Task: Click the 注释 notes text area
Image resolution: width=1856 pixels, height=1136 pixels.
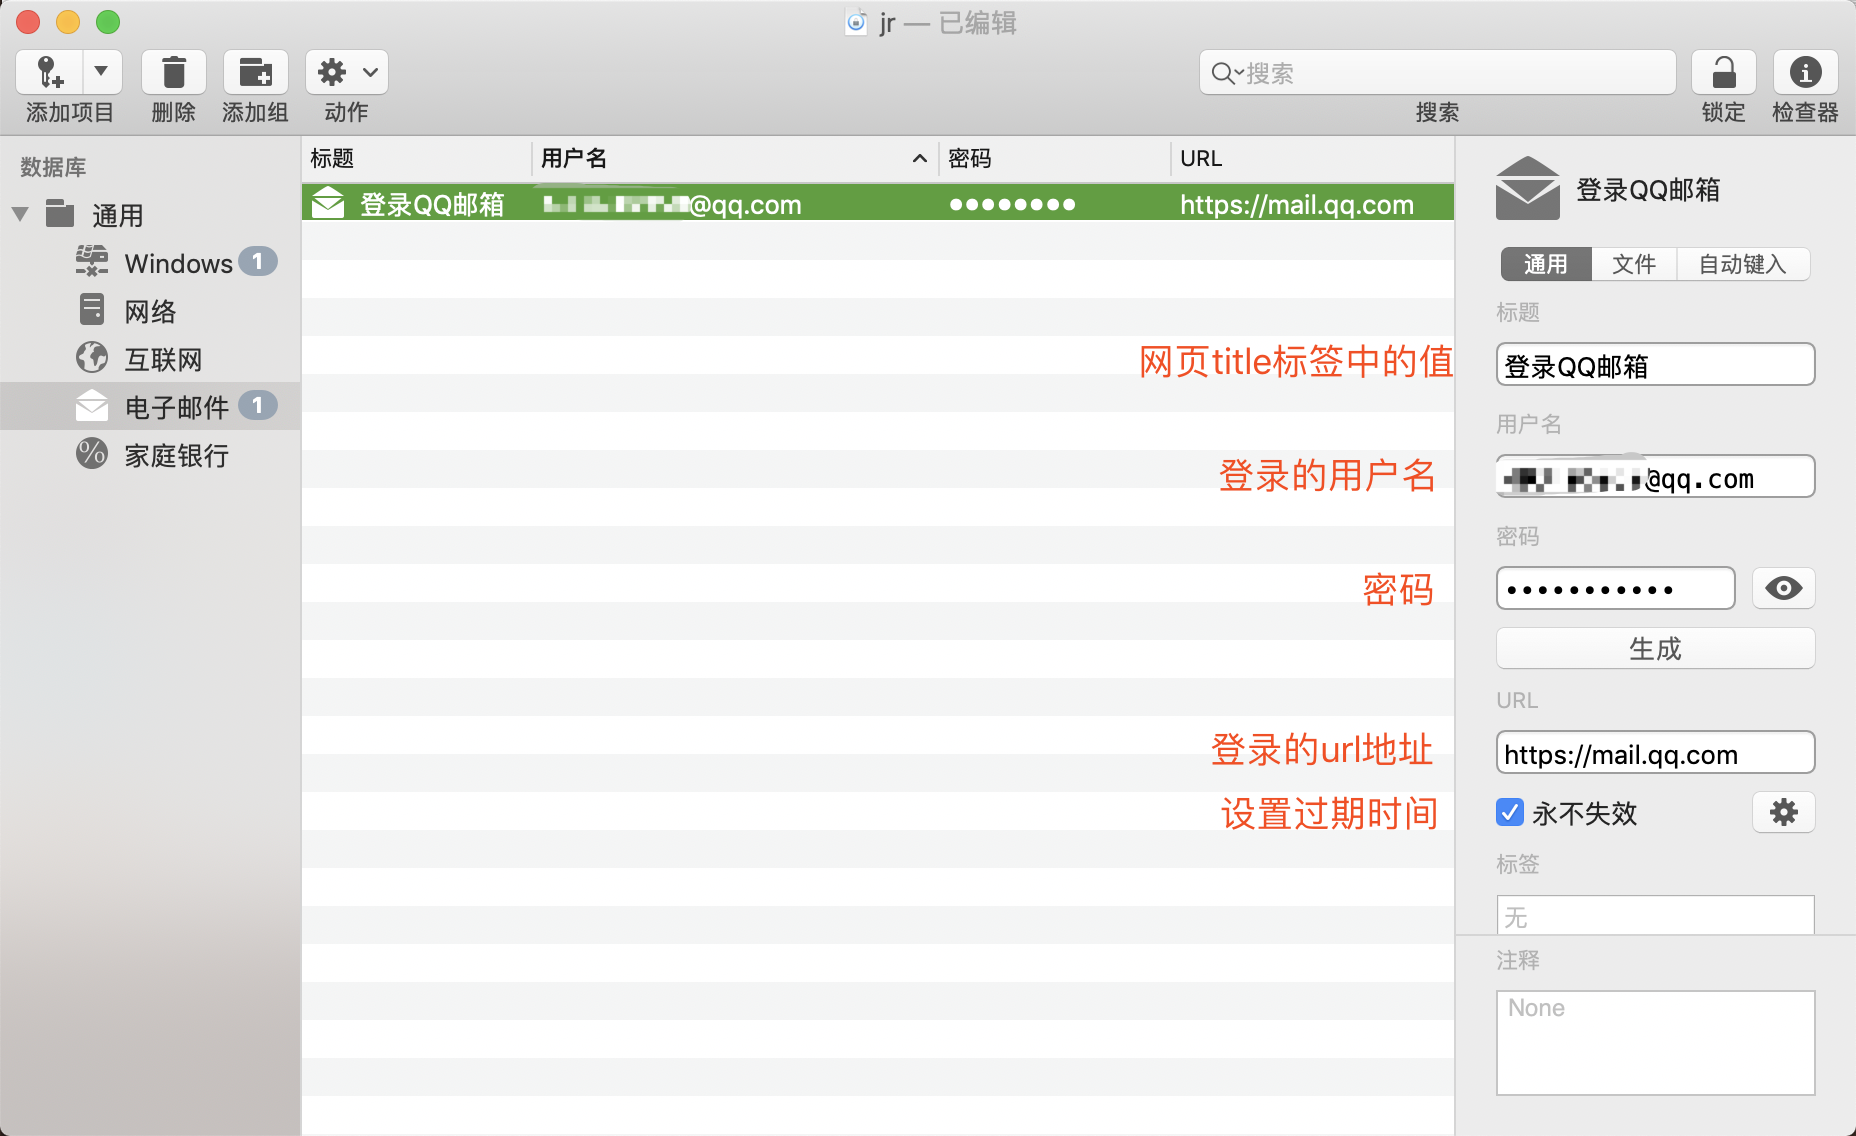Action: pos(1655,1043)
